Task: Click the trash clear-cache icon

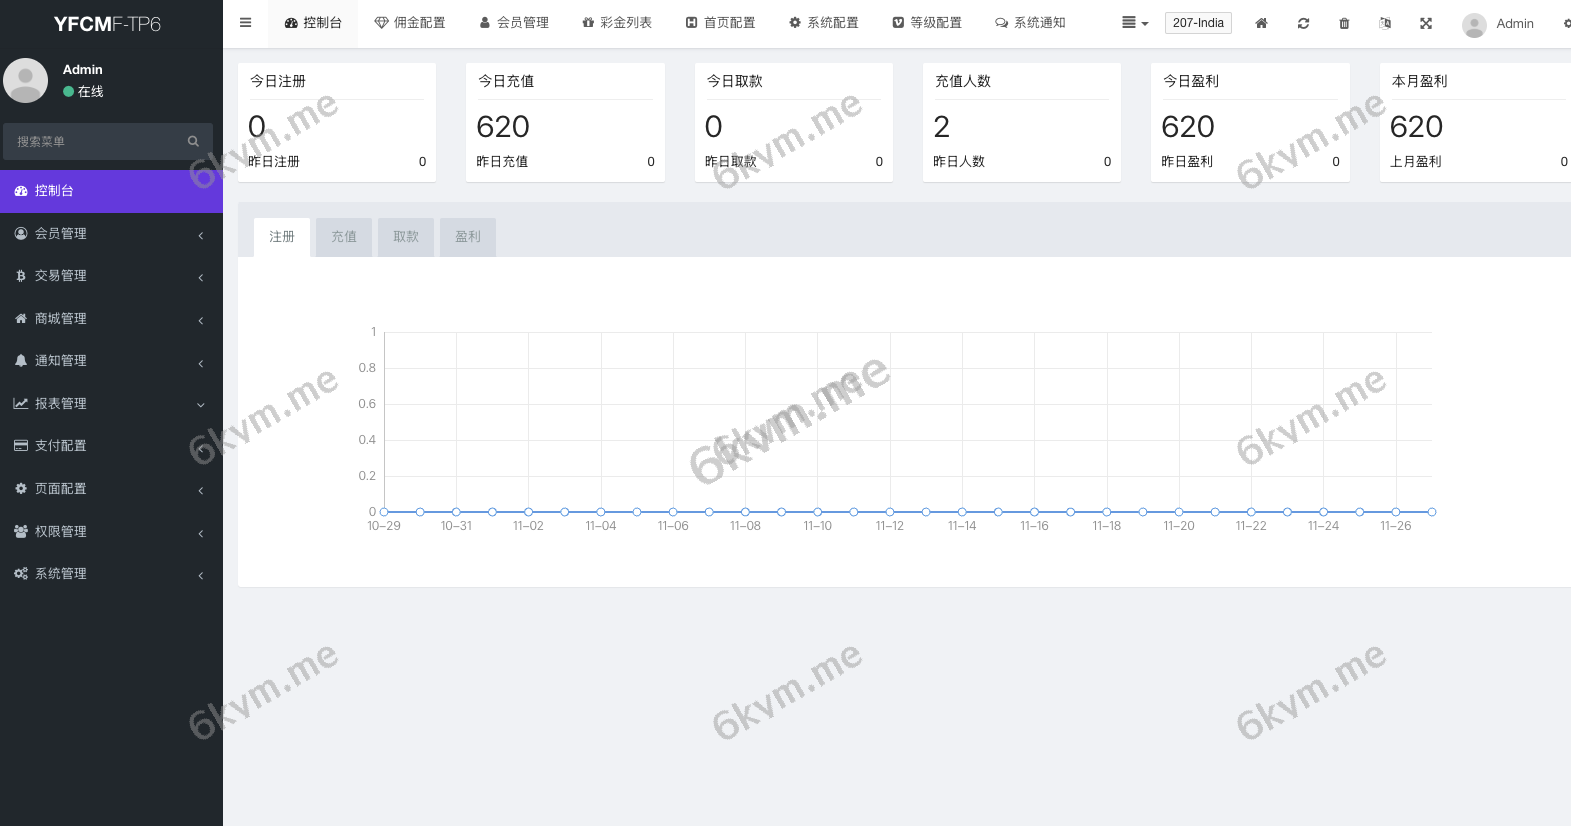Action: click(x=1344, y=23)
